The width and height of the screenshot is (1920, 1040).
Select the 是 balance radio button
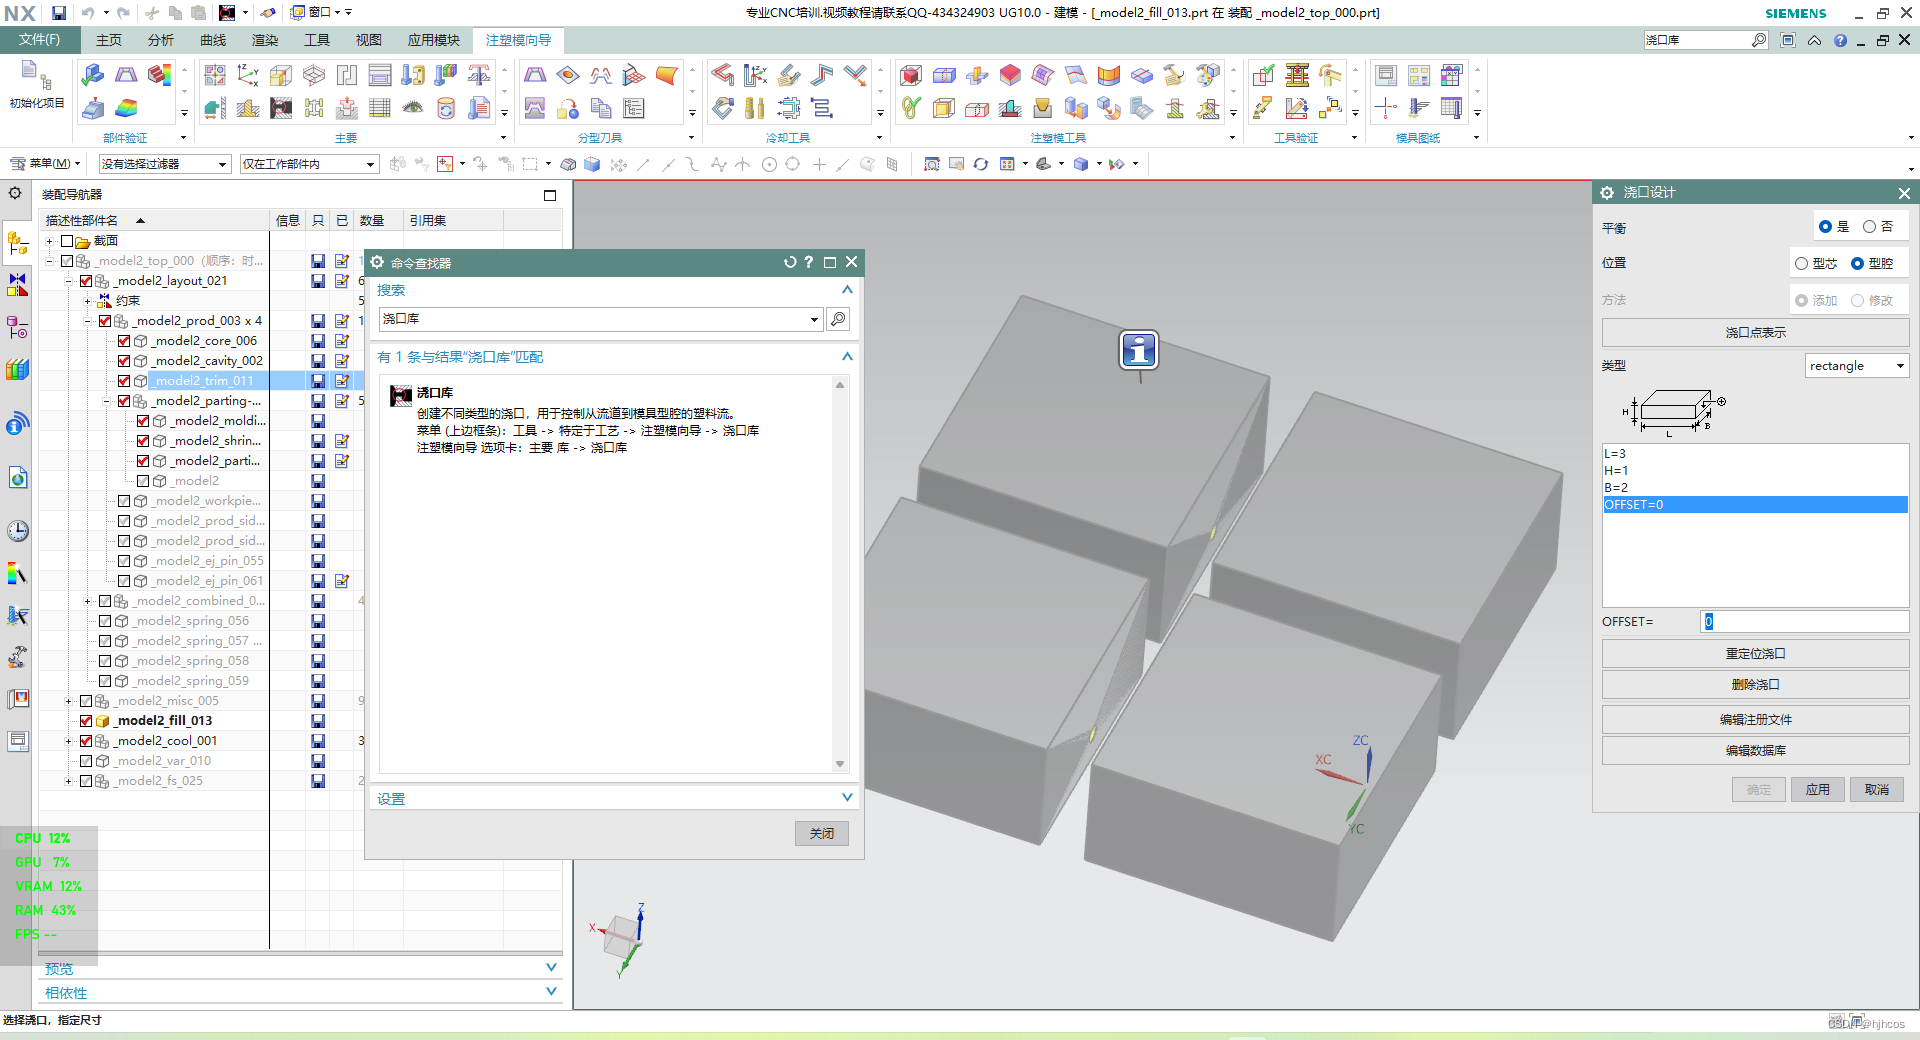[1825, 227]
